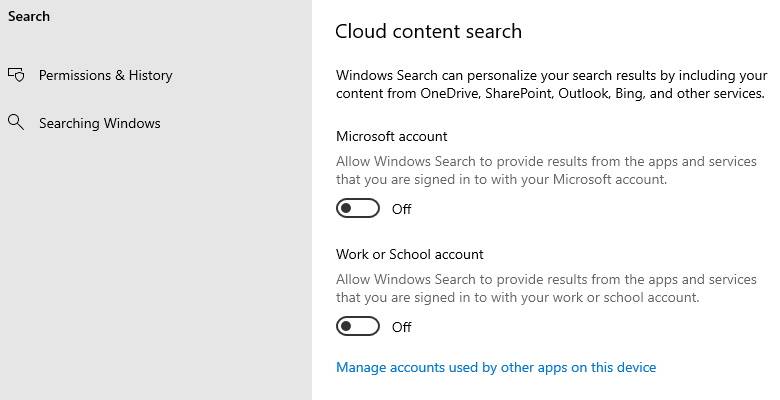
Task: Click the Microsoft account section label
Action: (391, 136)
